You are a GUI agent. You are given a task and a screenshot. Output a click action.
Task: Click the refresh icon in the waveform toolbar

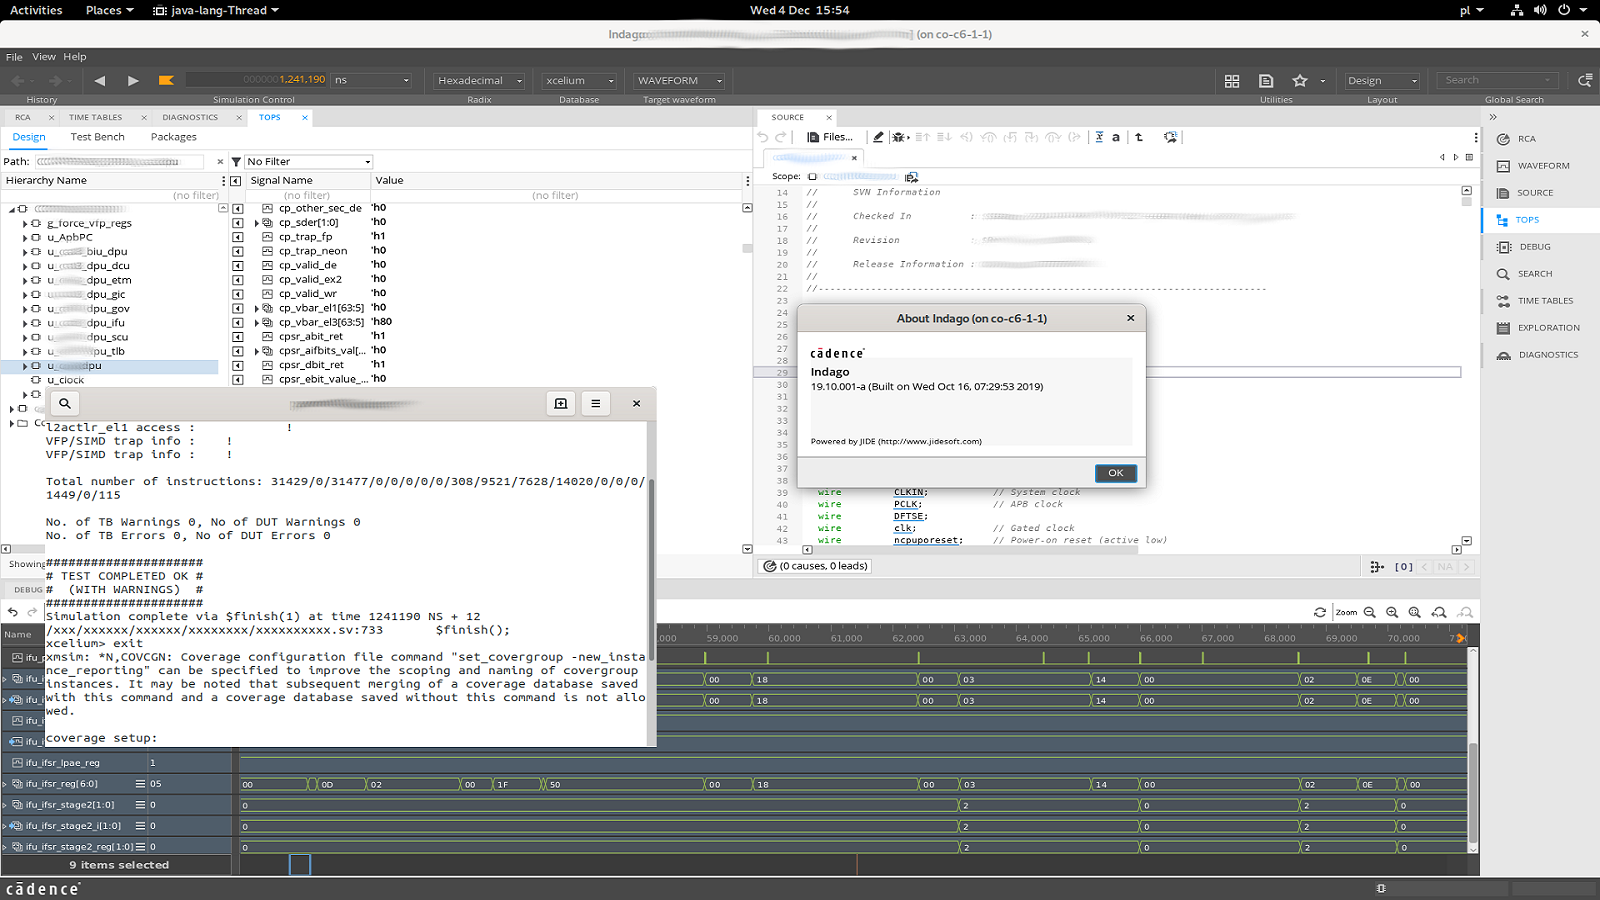point(1319,612)
